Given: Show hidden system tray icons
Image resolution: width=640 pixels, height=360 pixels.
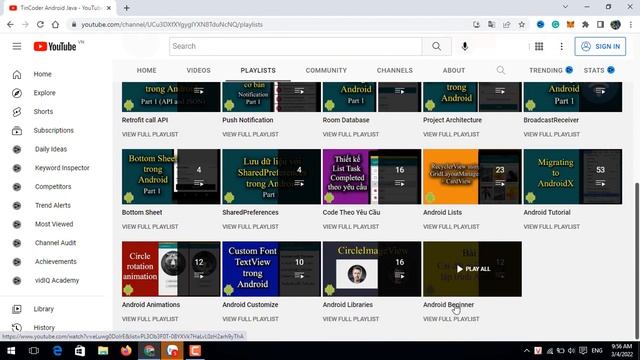Looking at the screenshot, I should pos(527,351).
